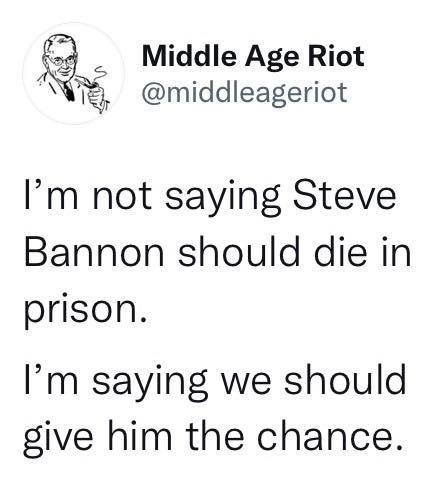
Task: Click the Middle Age Riot display name
Action: click(x=253, y=56)
